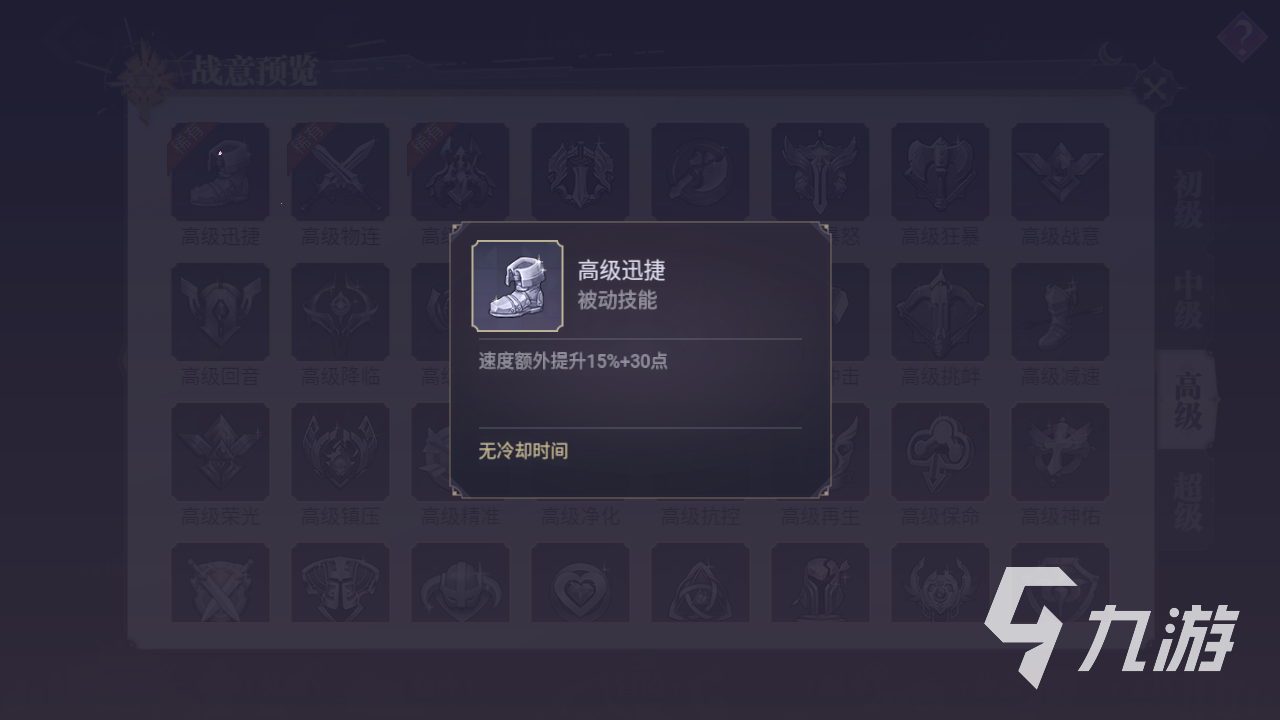Image resolution: width=1280 pixels, height=720 pixels.
Task: Switch to the 初级 tab
Action: [x=1187, y=200]
